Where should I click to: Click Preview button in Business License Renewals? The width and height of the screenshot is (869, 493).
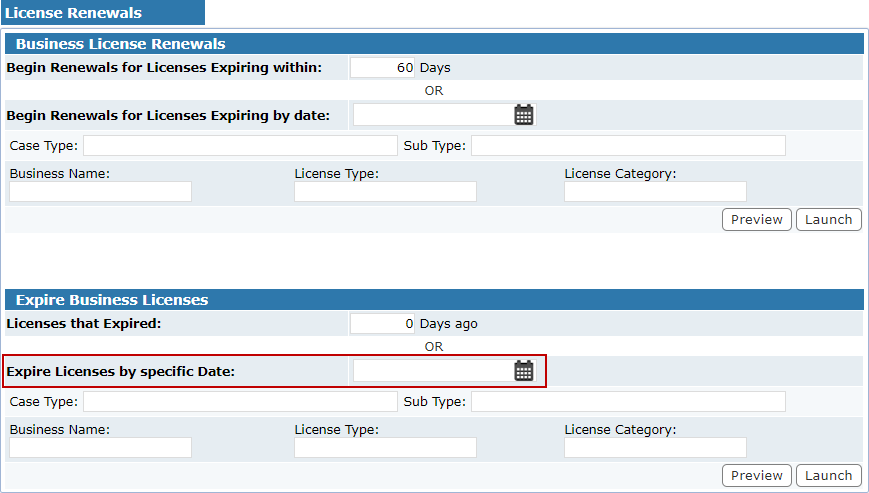click(x=756, y=220)
